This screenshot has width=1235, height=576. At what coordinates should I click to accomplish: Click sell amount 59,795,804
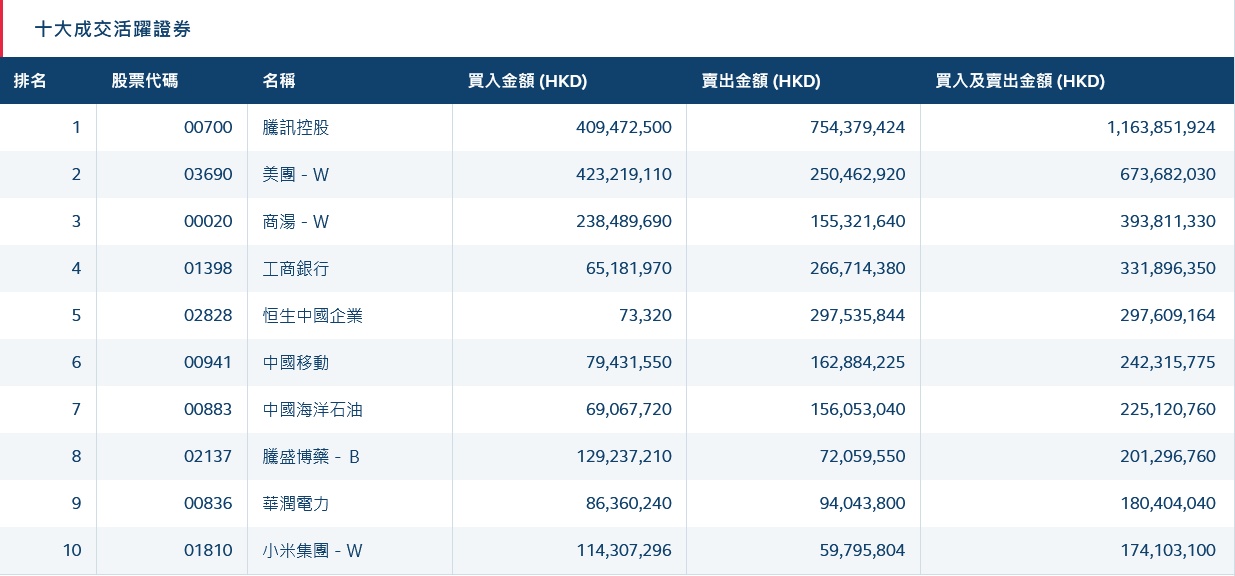pyautogui.click(x=863, y=550)
